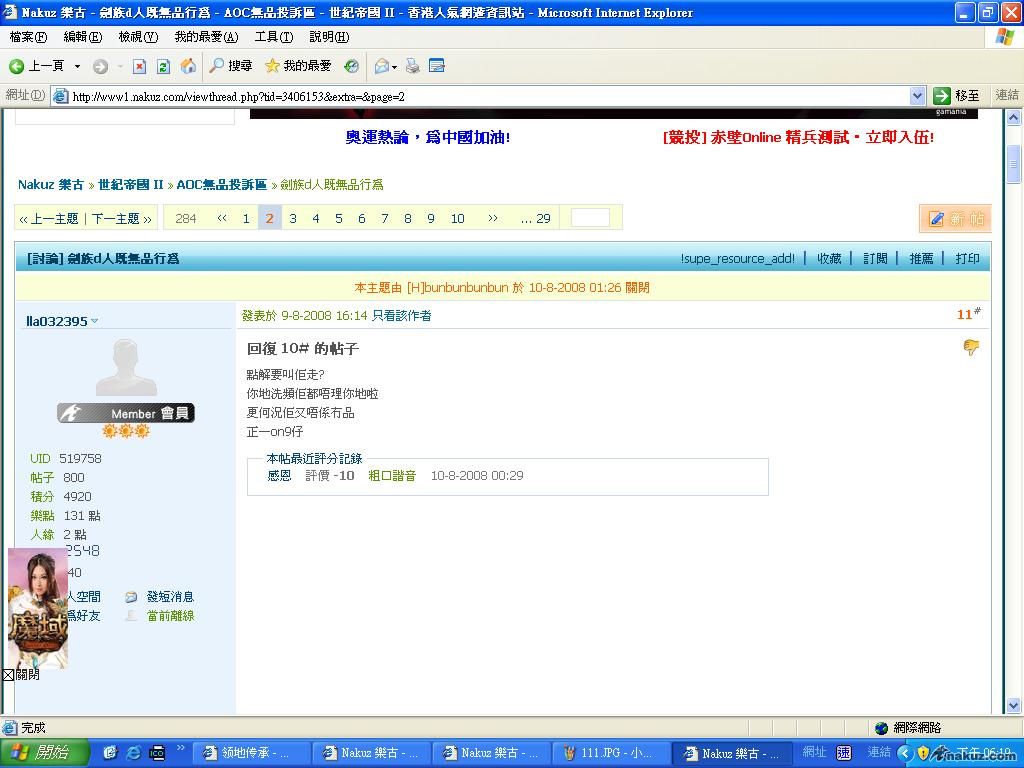The height and width of the screenshot is (768, 1024).
Task: Switch to the 領地传承 taskbar window
Action: 251,753
